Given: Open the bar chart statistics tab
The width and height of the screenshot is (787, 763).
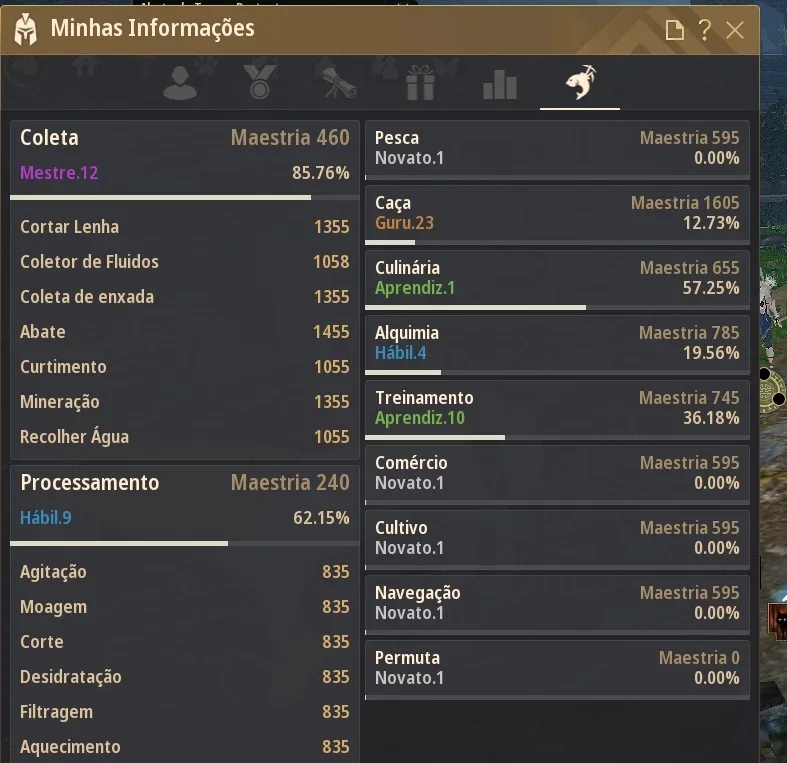Looking at the screenshot, I should (x=499, y=84).
